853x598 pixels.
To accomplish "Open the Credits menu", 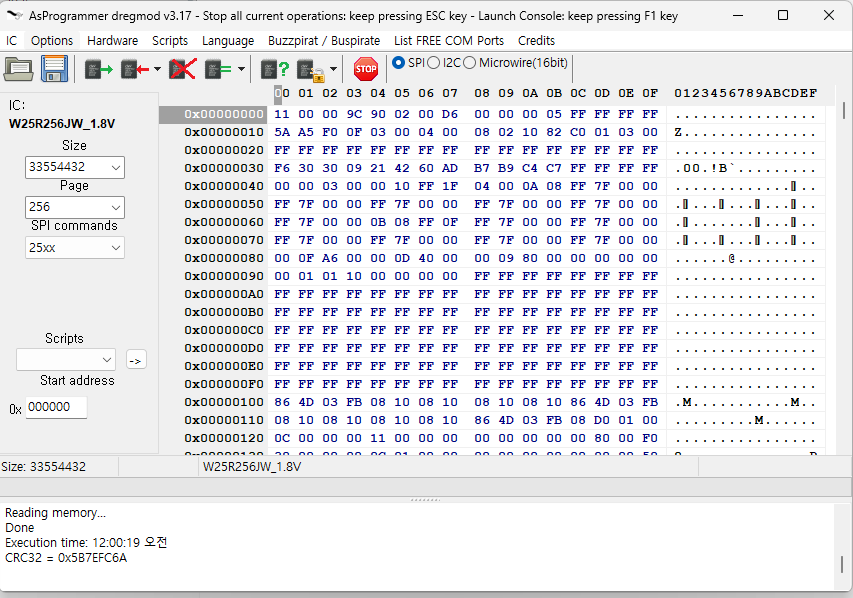I will [x=536, y=41].
